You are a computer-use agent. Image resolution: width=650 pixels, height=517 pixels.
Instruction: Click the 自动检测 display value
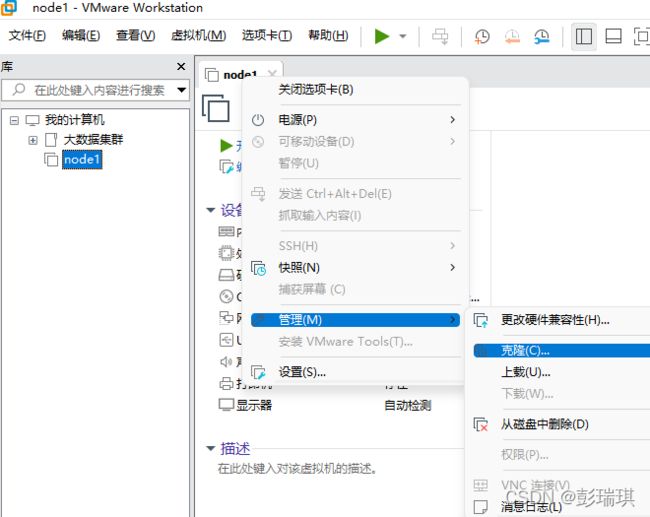click(407, 405)
